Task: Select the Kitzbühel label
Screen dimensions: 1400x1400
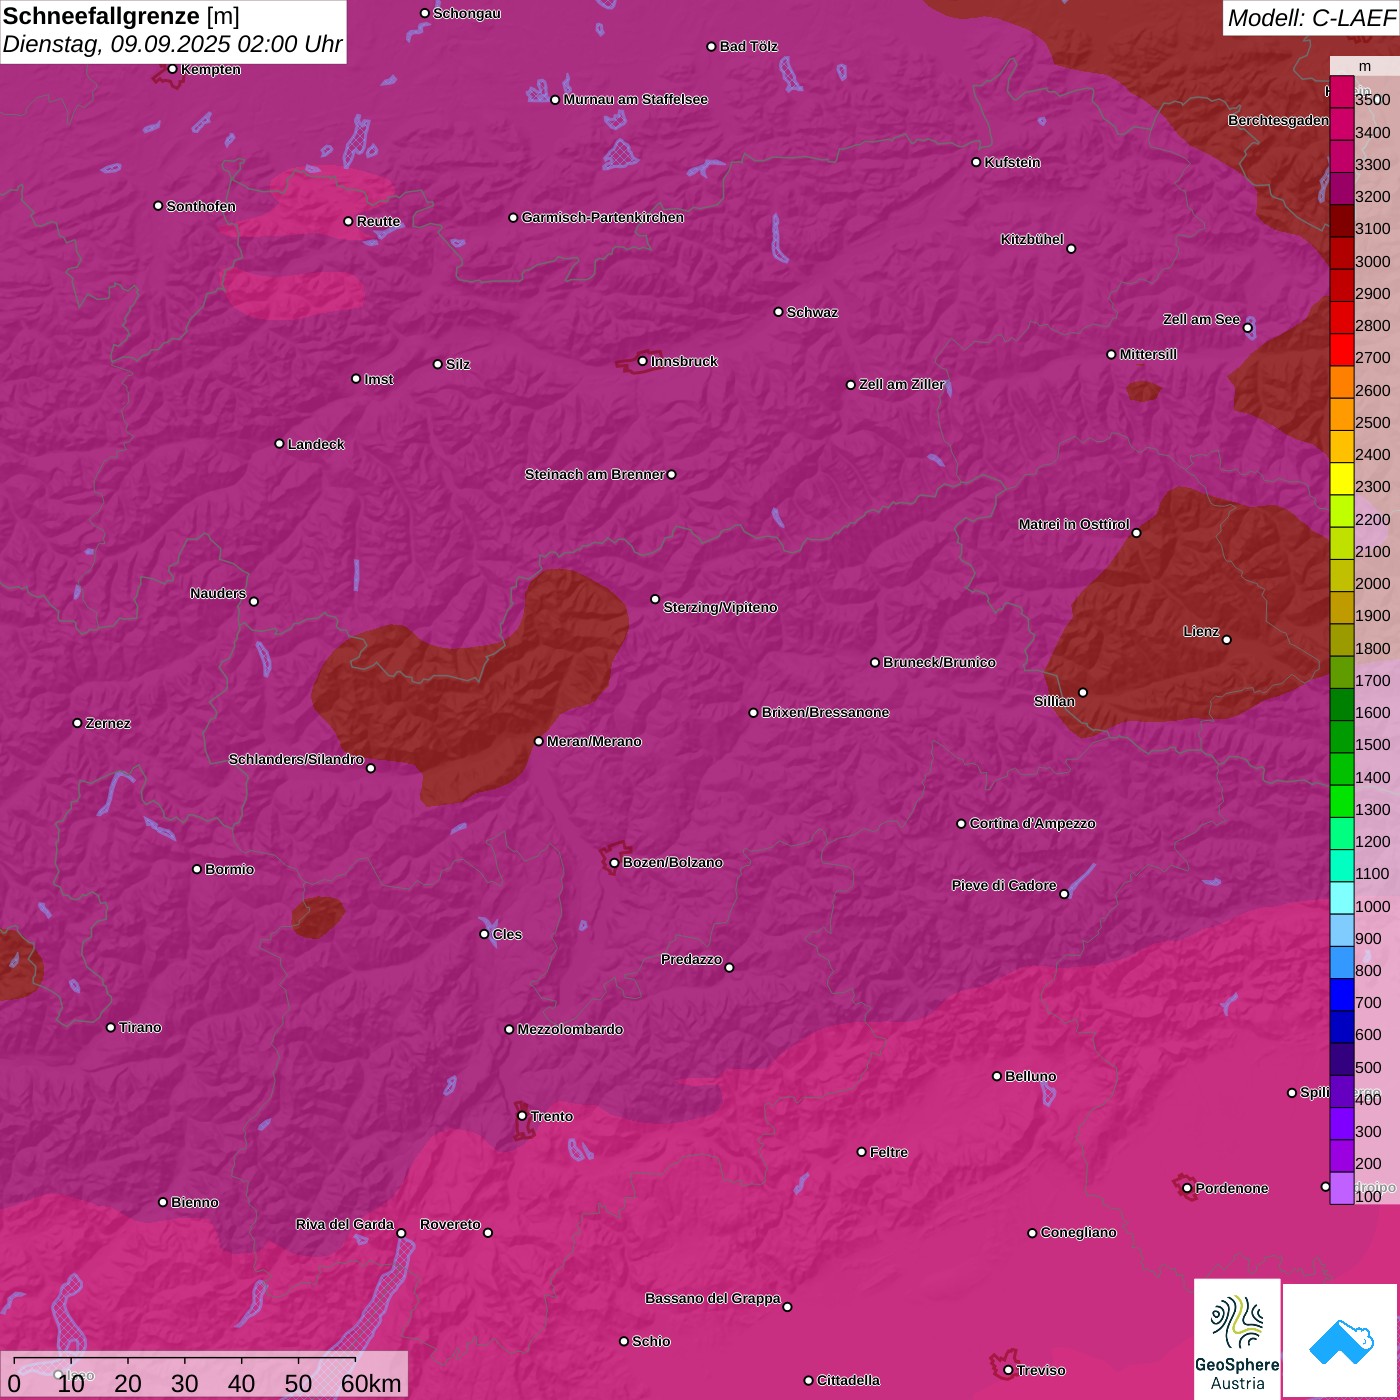Action: tap(1032, 239)
